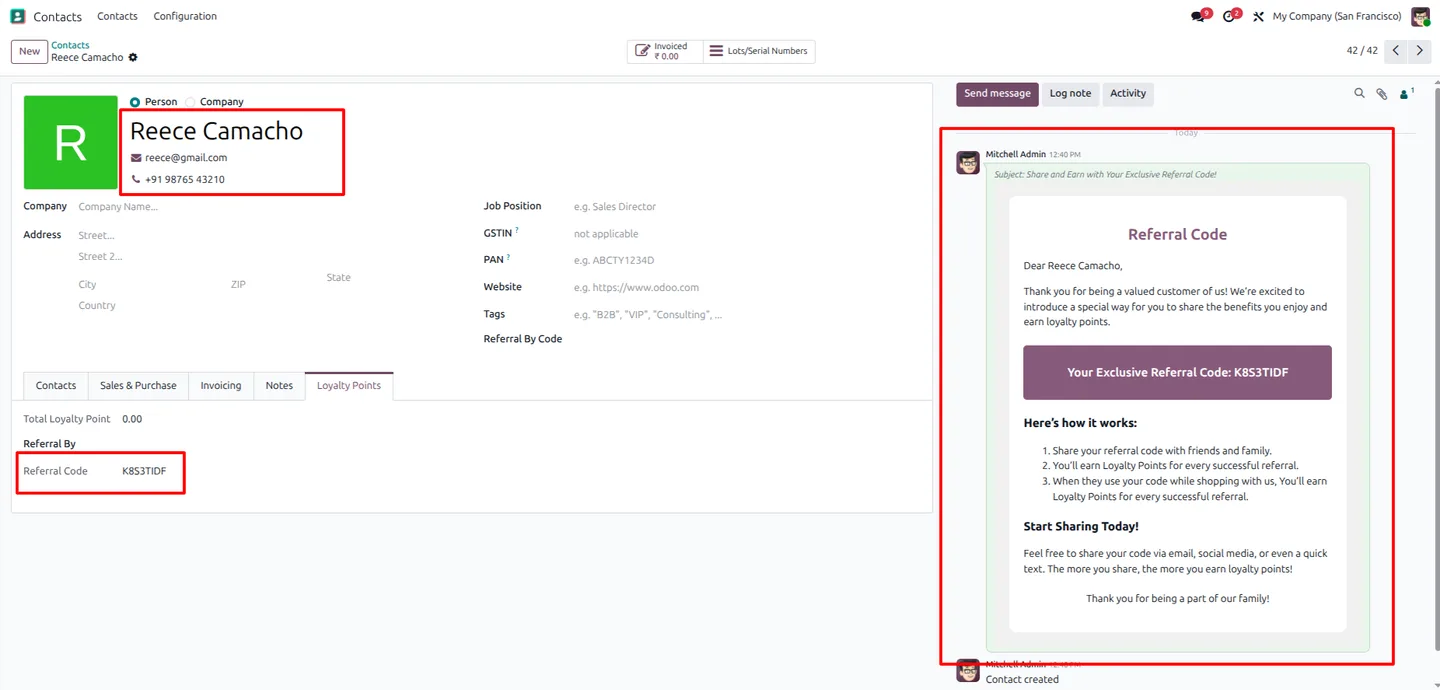This screenshot has height=690, width=1440.
Task: Click the contact name field Reece Camacho
Action: 216,131
